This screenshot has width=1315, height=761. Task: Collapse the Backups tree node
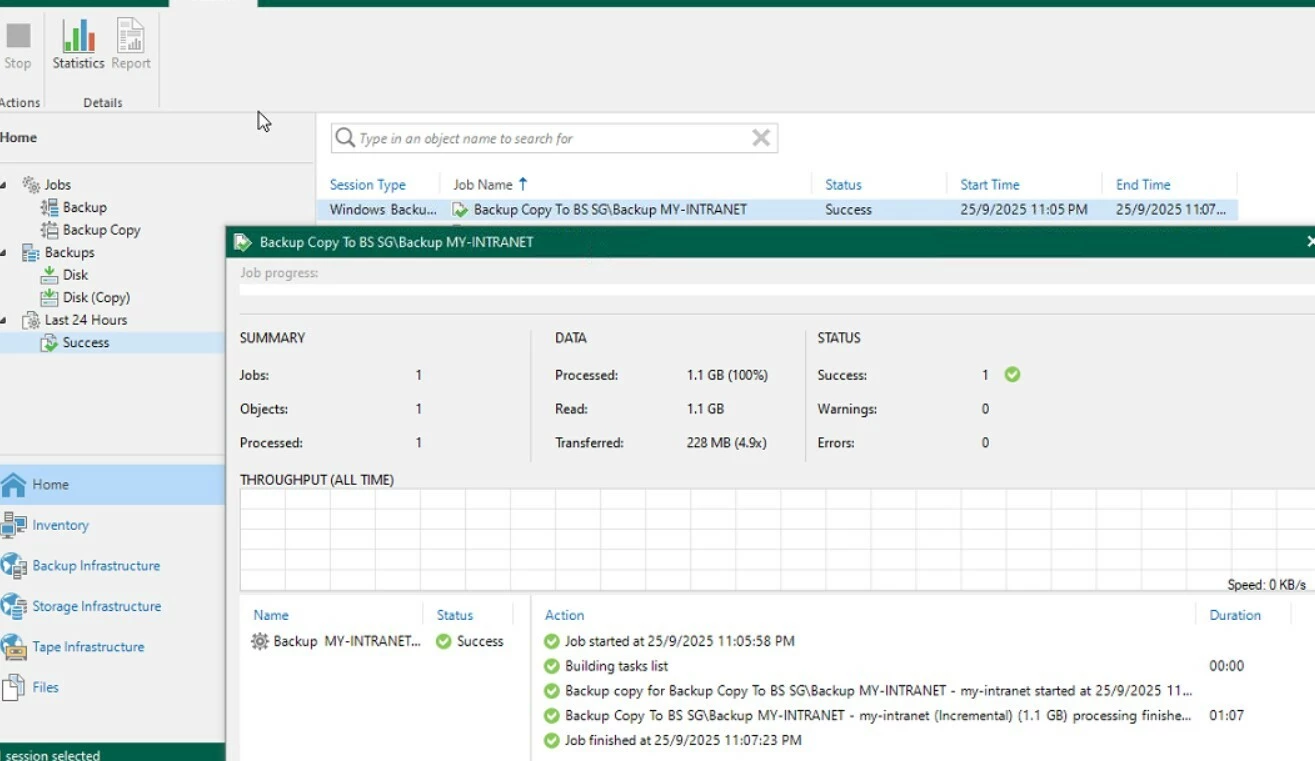[4, 253]
